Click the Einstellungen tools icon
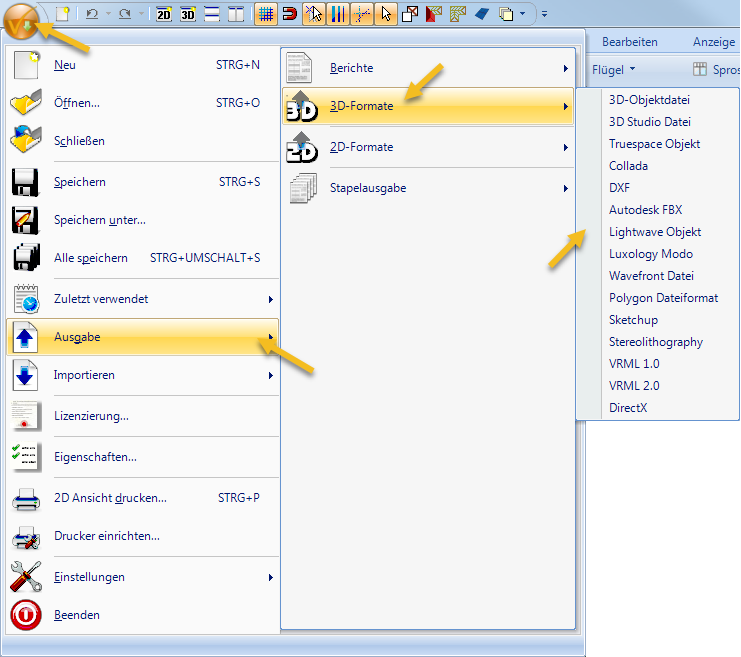This screenshot has height=657, width=741. tap(25, 577)
